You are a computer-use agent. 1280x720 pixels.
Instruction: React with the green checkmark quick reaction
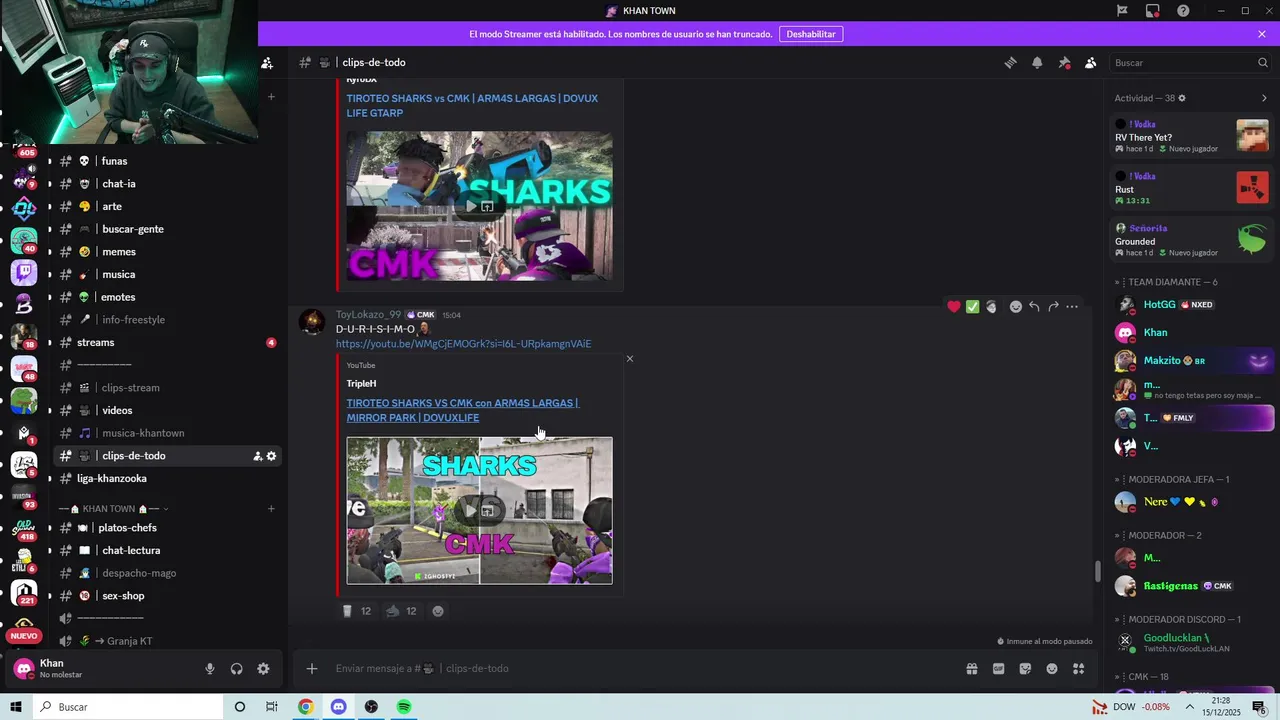[x=972, y=306]
